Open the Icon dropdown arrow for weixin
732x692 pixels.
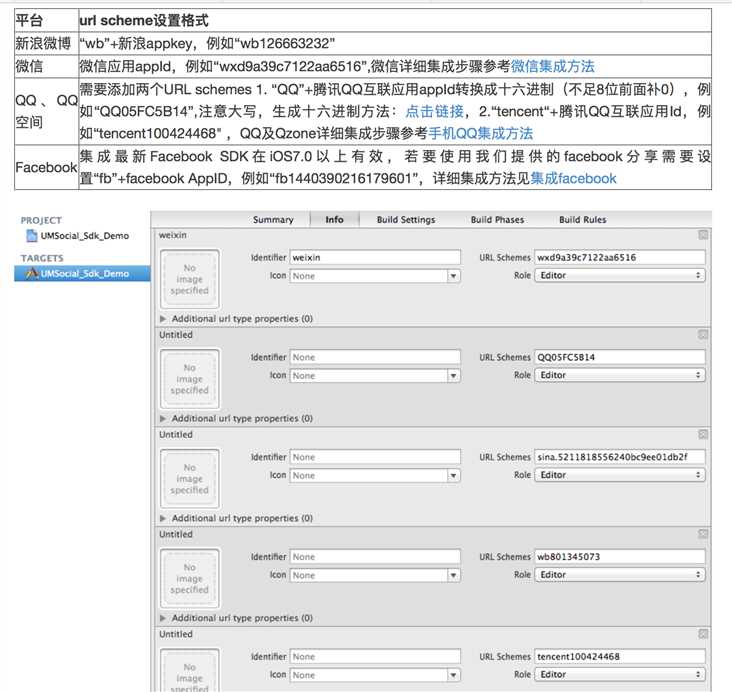coord(453,276)
